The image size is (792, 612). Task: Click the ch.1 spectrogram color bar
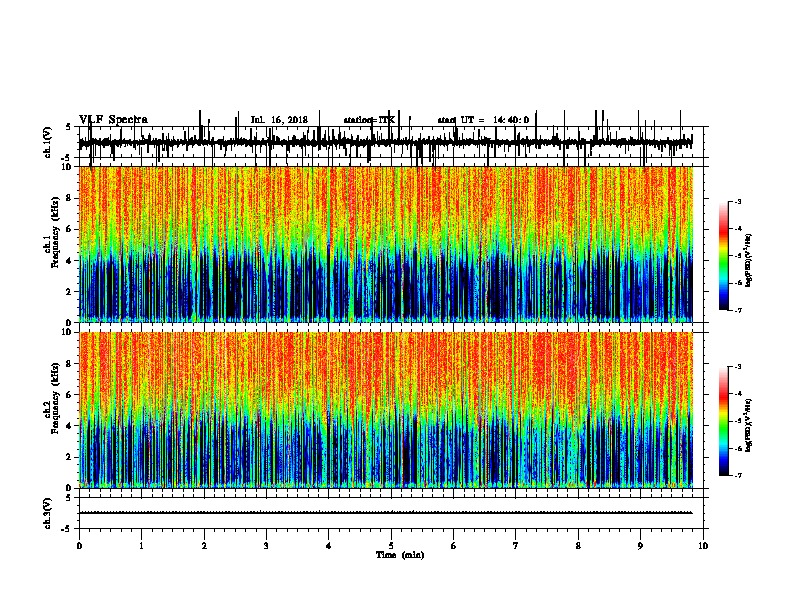tap(724, 256)
